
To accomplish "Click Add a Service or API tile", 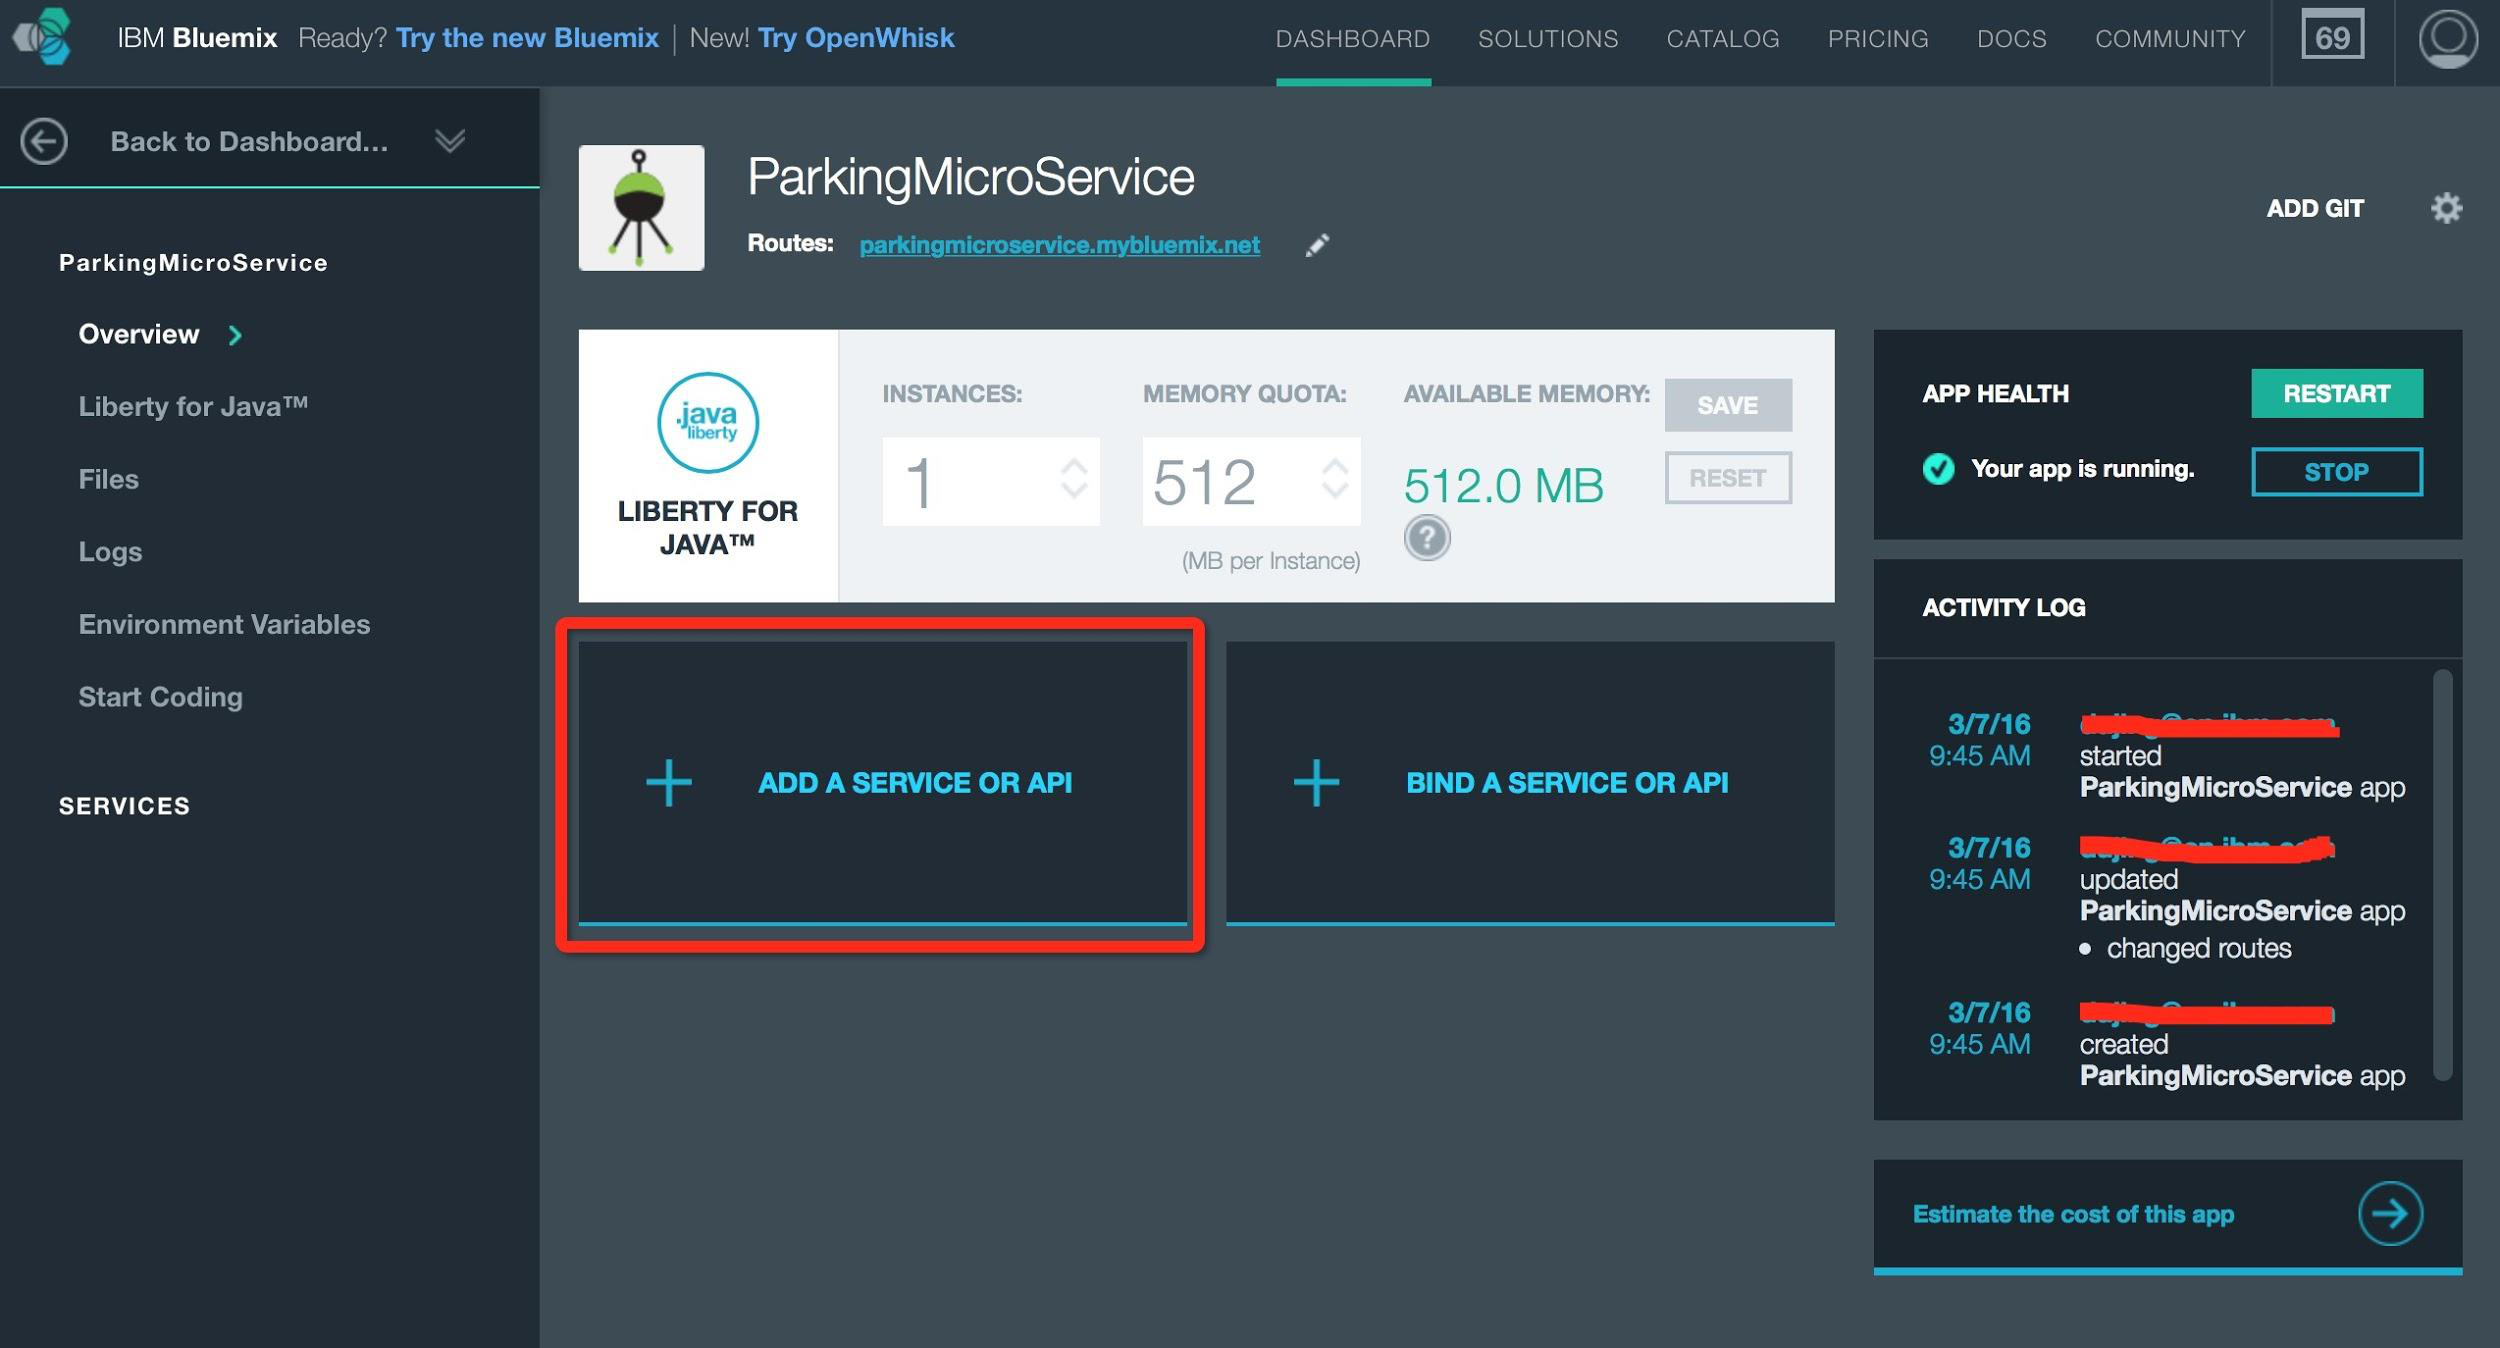I will pyautogui.click(x=883, y=783).
